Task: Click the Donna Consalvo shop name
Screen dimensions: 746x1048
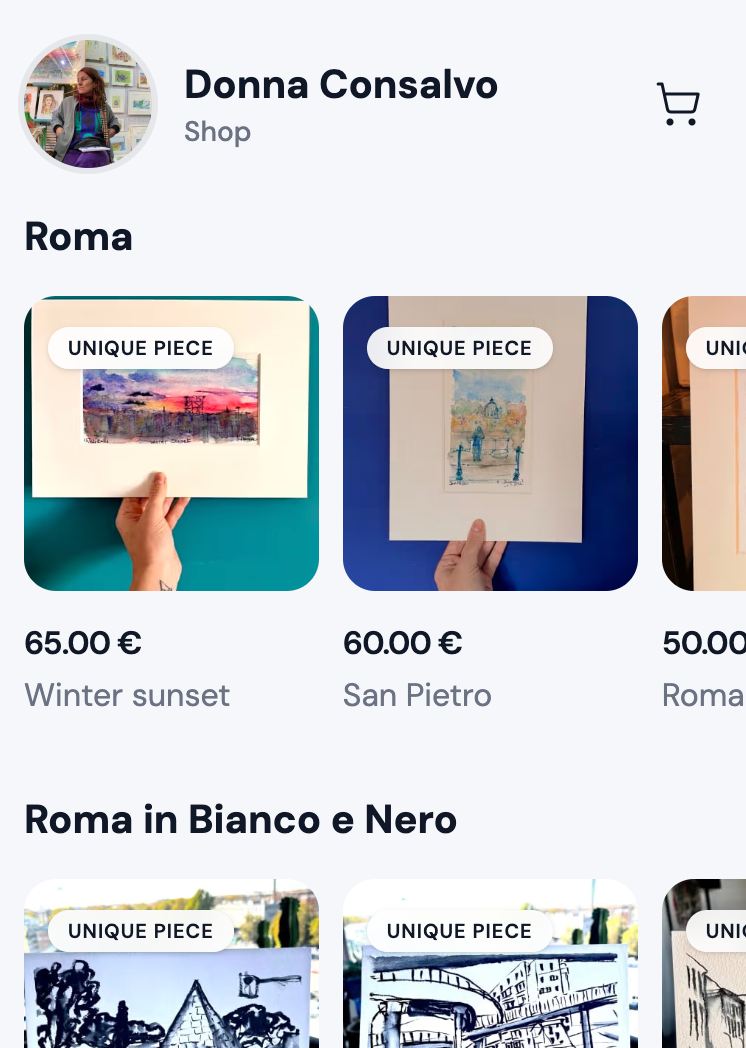Action: click(341, 85)
